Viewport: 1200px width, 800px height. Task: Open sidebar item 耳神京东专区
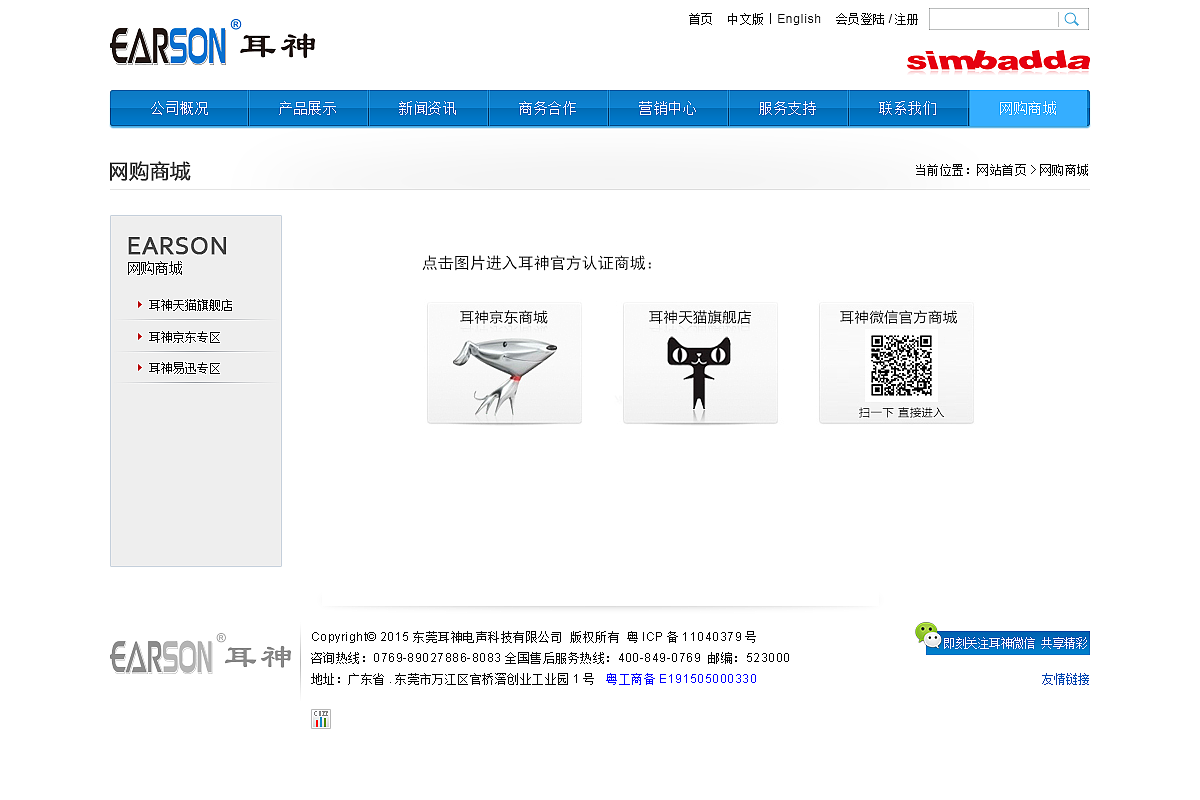click(x=184, y=337)
